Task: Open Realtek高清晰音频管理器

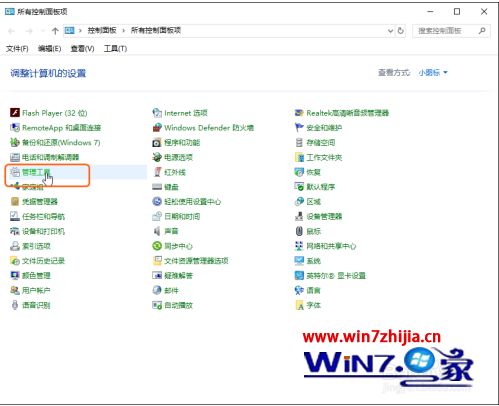Action: tap(342, 113)
